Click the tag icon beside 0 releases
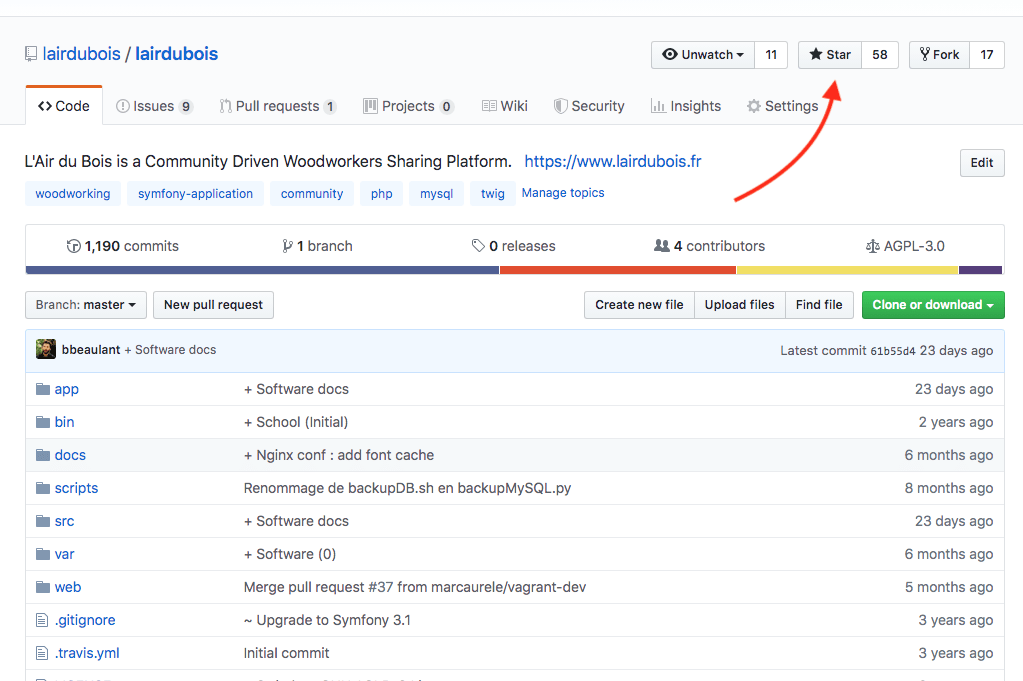 click(478, 246)
